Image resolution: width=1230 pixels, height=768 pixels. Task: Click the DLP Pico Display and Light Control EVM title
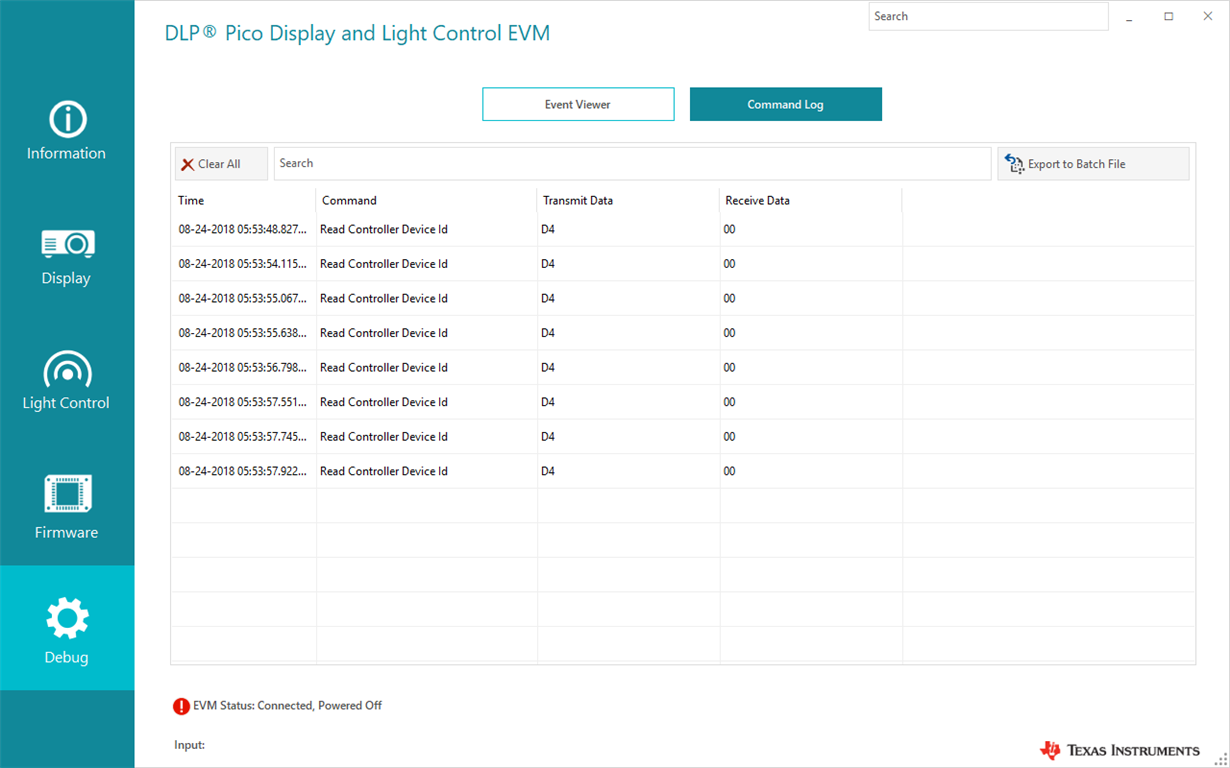[357, 33]
